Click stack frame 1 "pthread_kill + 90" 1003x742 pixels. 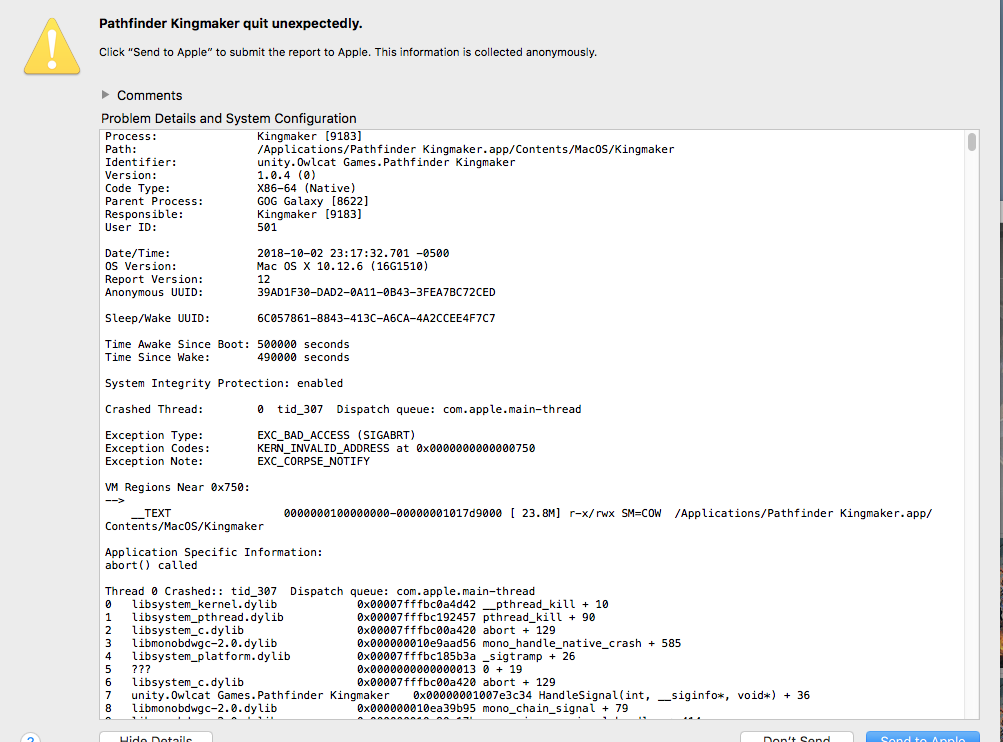[x=350, y=617]
